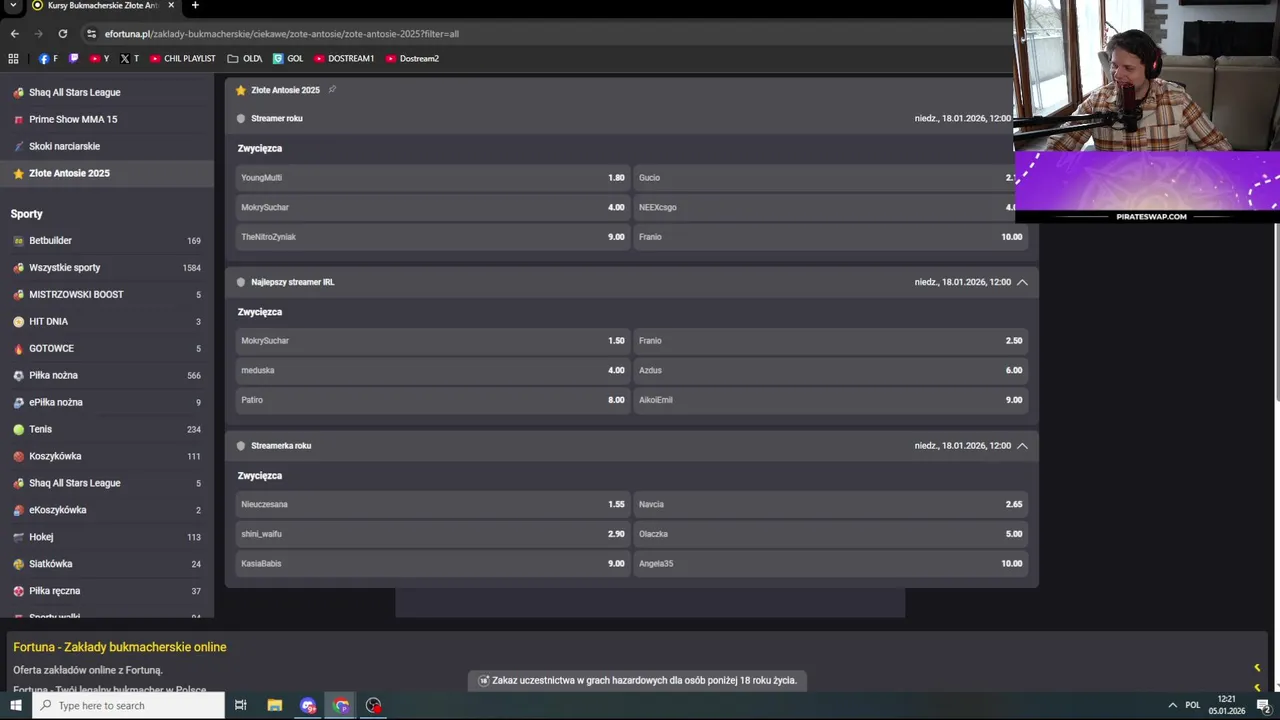Open eKoszykówka category

coord(107,510)
